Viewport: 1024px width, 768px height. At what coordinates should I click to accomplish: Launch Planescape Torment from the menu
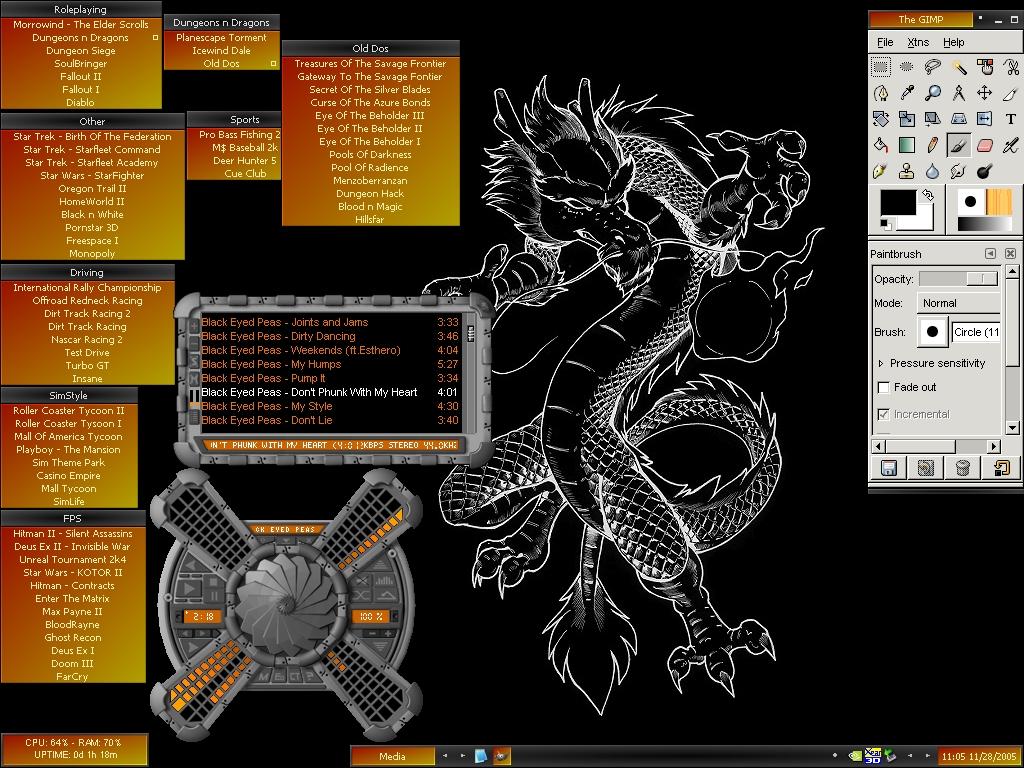[221, 37]
